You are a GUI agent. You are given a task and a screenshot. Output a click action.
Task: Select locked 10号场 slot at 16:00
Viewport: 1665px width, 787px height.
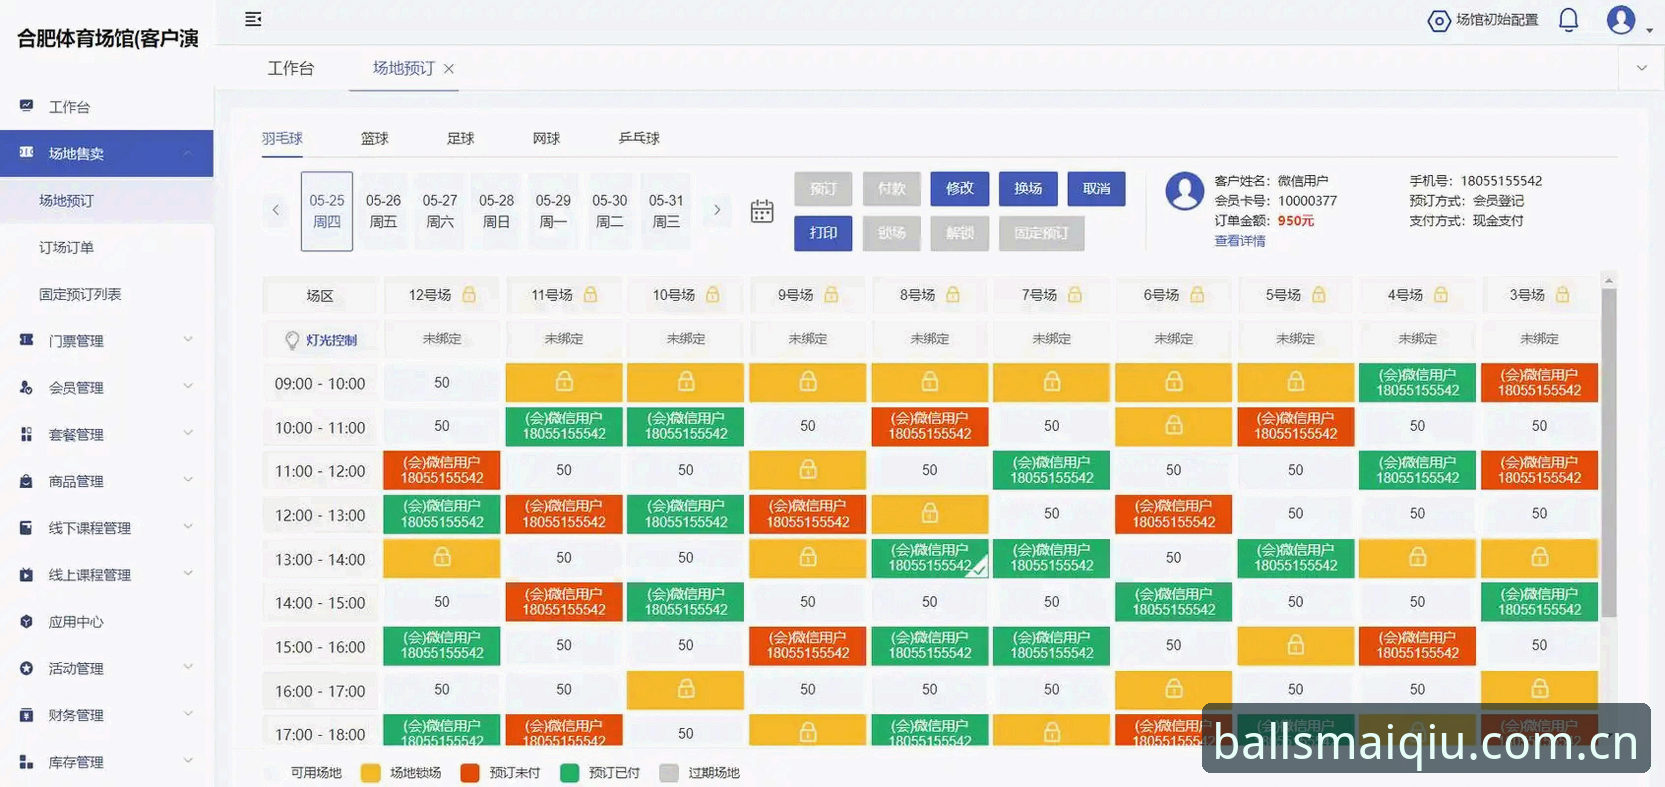686,689
